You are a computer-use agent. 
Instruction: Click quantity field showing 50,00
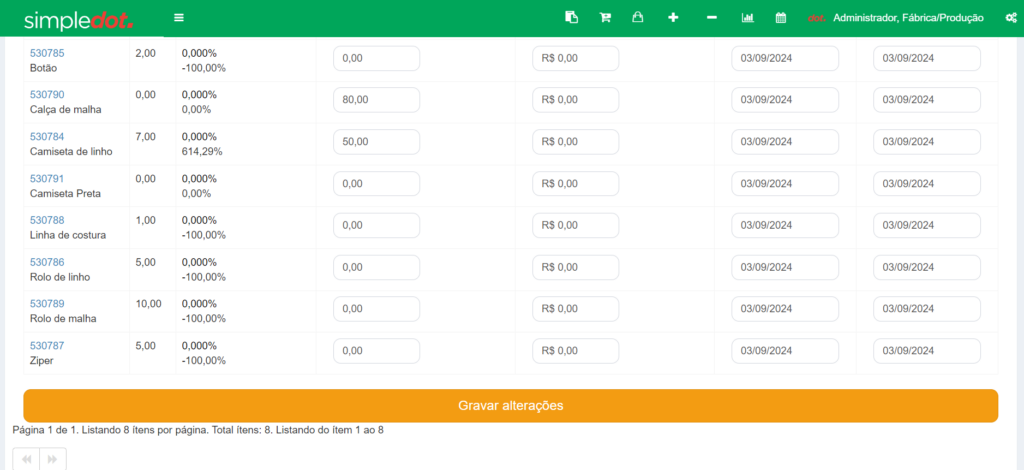(x=376, y=142)
